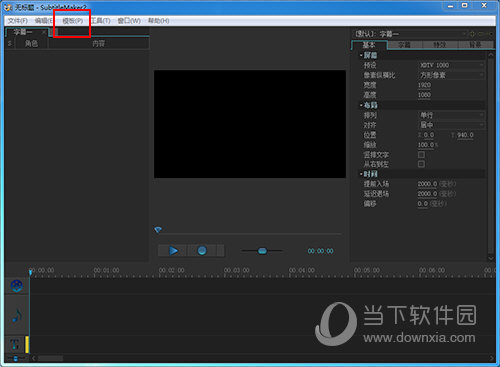500x367 pixels.
Task: Edit the 缩放 value 100.0
Action: pos(426,145)
